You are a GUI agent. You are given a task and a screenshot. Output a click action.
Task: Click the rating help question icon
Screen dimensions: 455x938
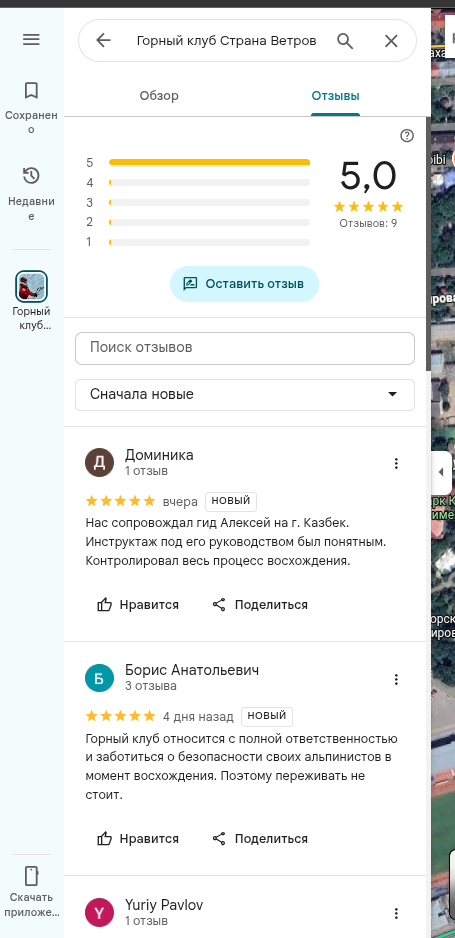click(407, 136)
